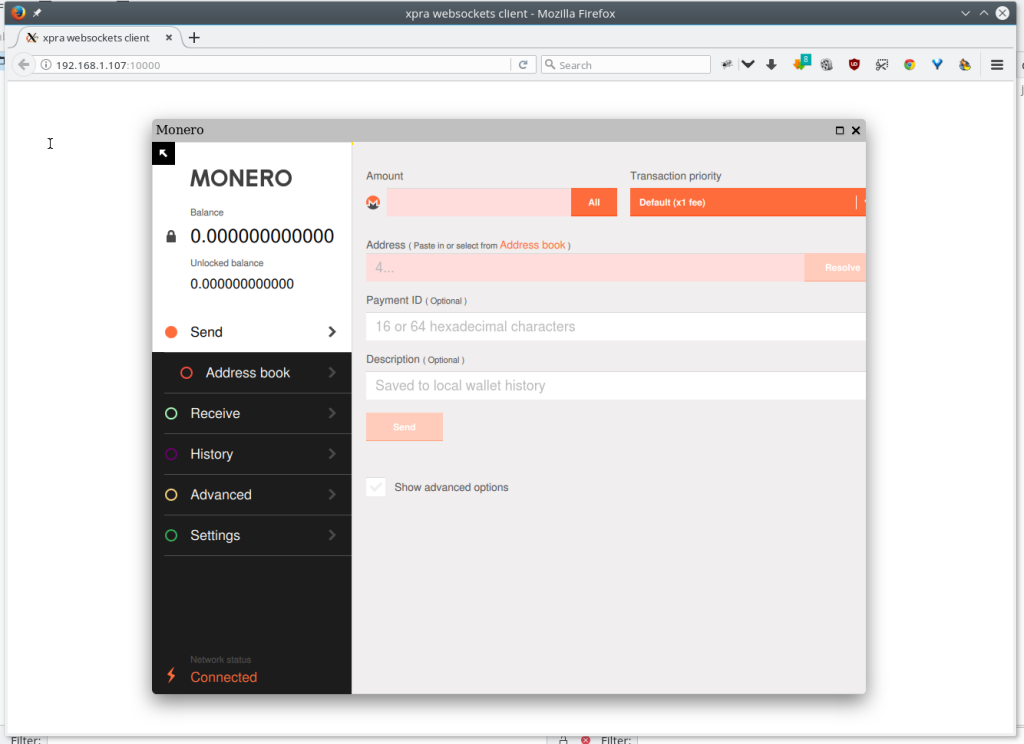Open a new Firefox tab
This screenshot has width=1024, height=744.
coord(194,38)
